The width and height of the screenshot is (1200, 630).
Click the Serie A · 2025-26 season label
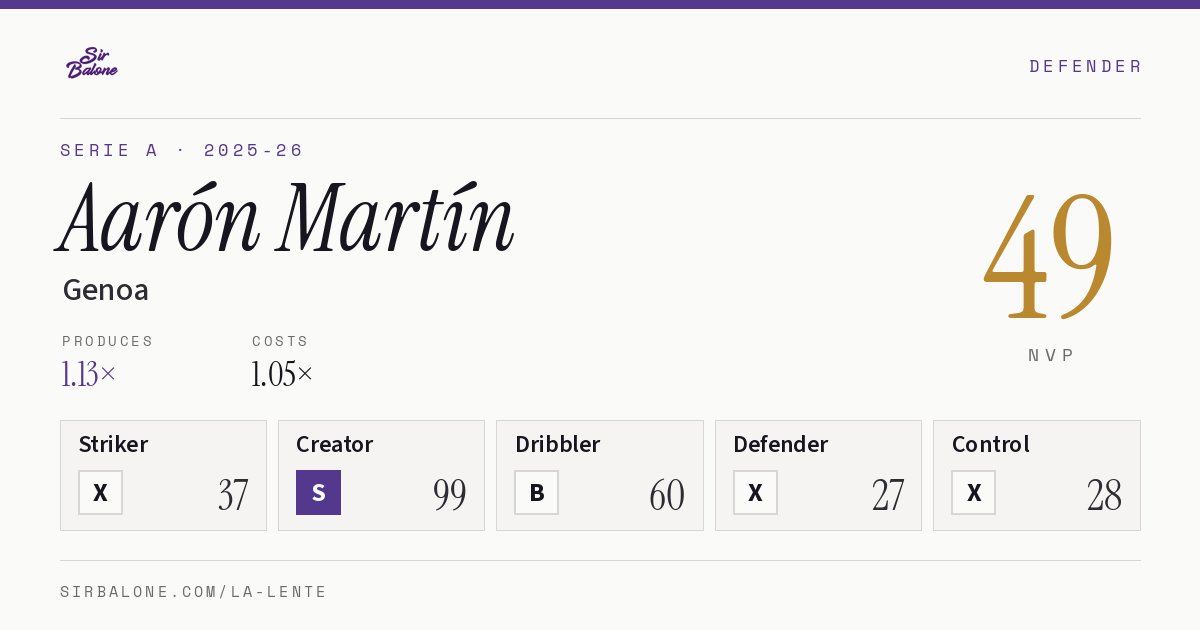coord(182,150)
